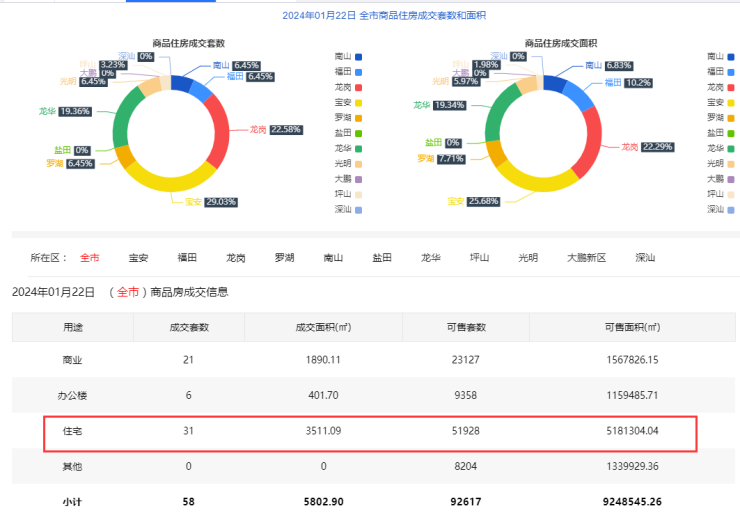Switch to the 福田 district filter
Screen dimensions: 740x520
[187, 258]
